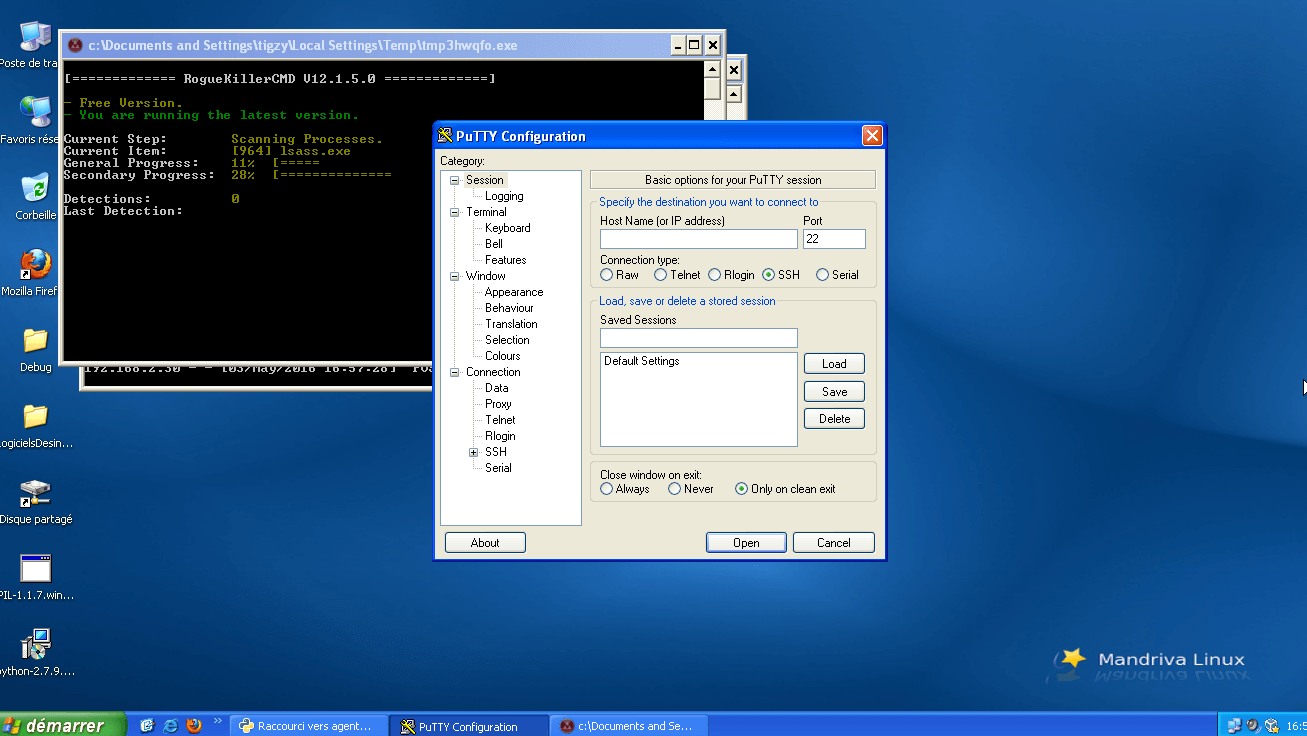Screen dimensions: 1307x736
Task: Click the Host Name input field
Action: coord(698,239)
